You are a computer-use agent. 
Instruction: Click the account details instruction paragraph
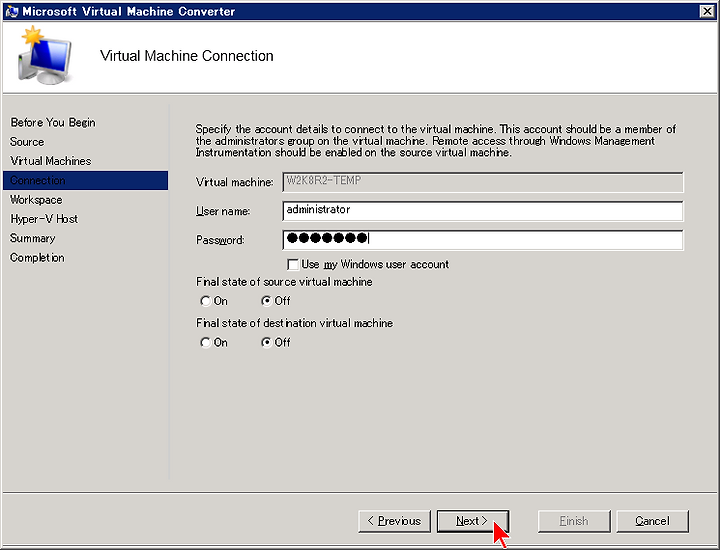click(x=436, y=140)
